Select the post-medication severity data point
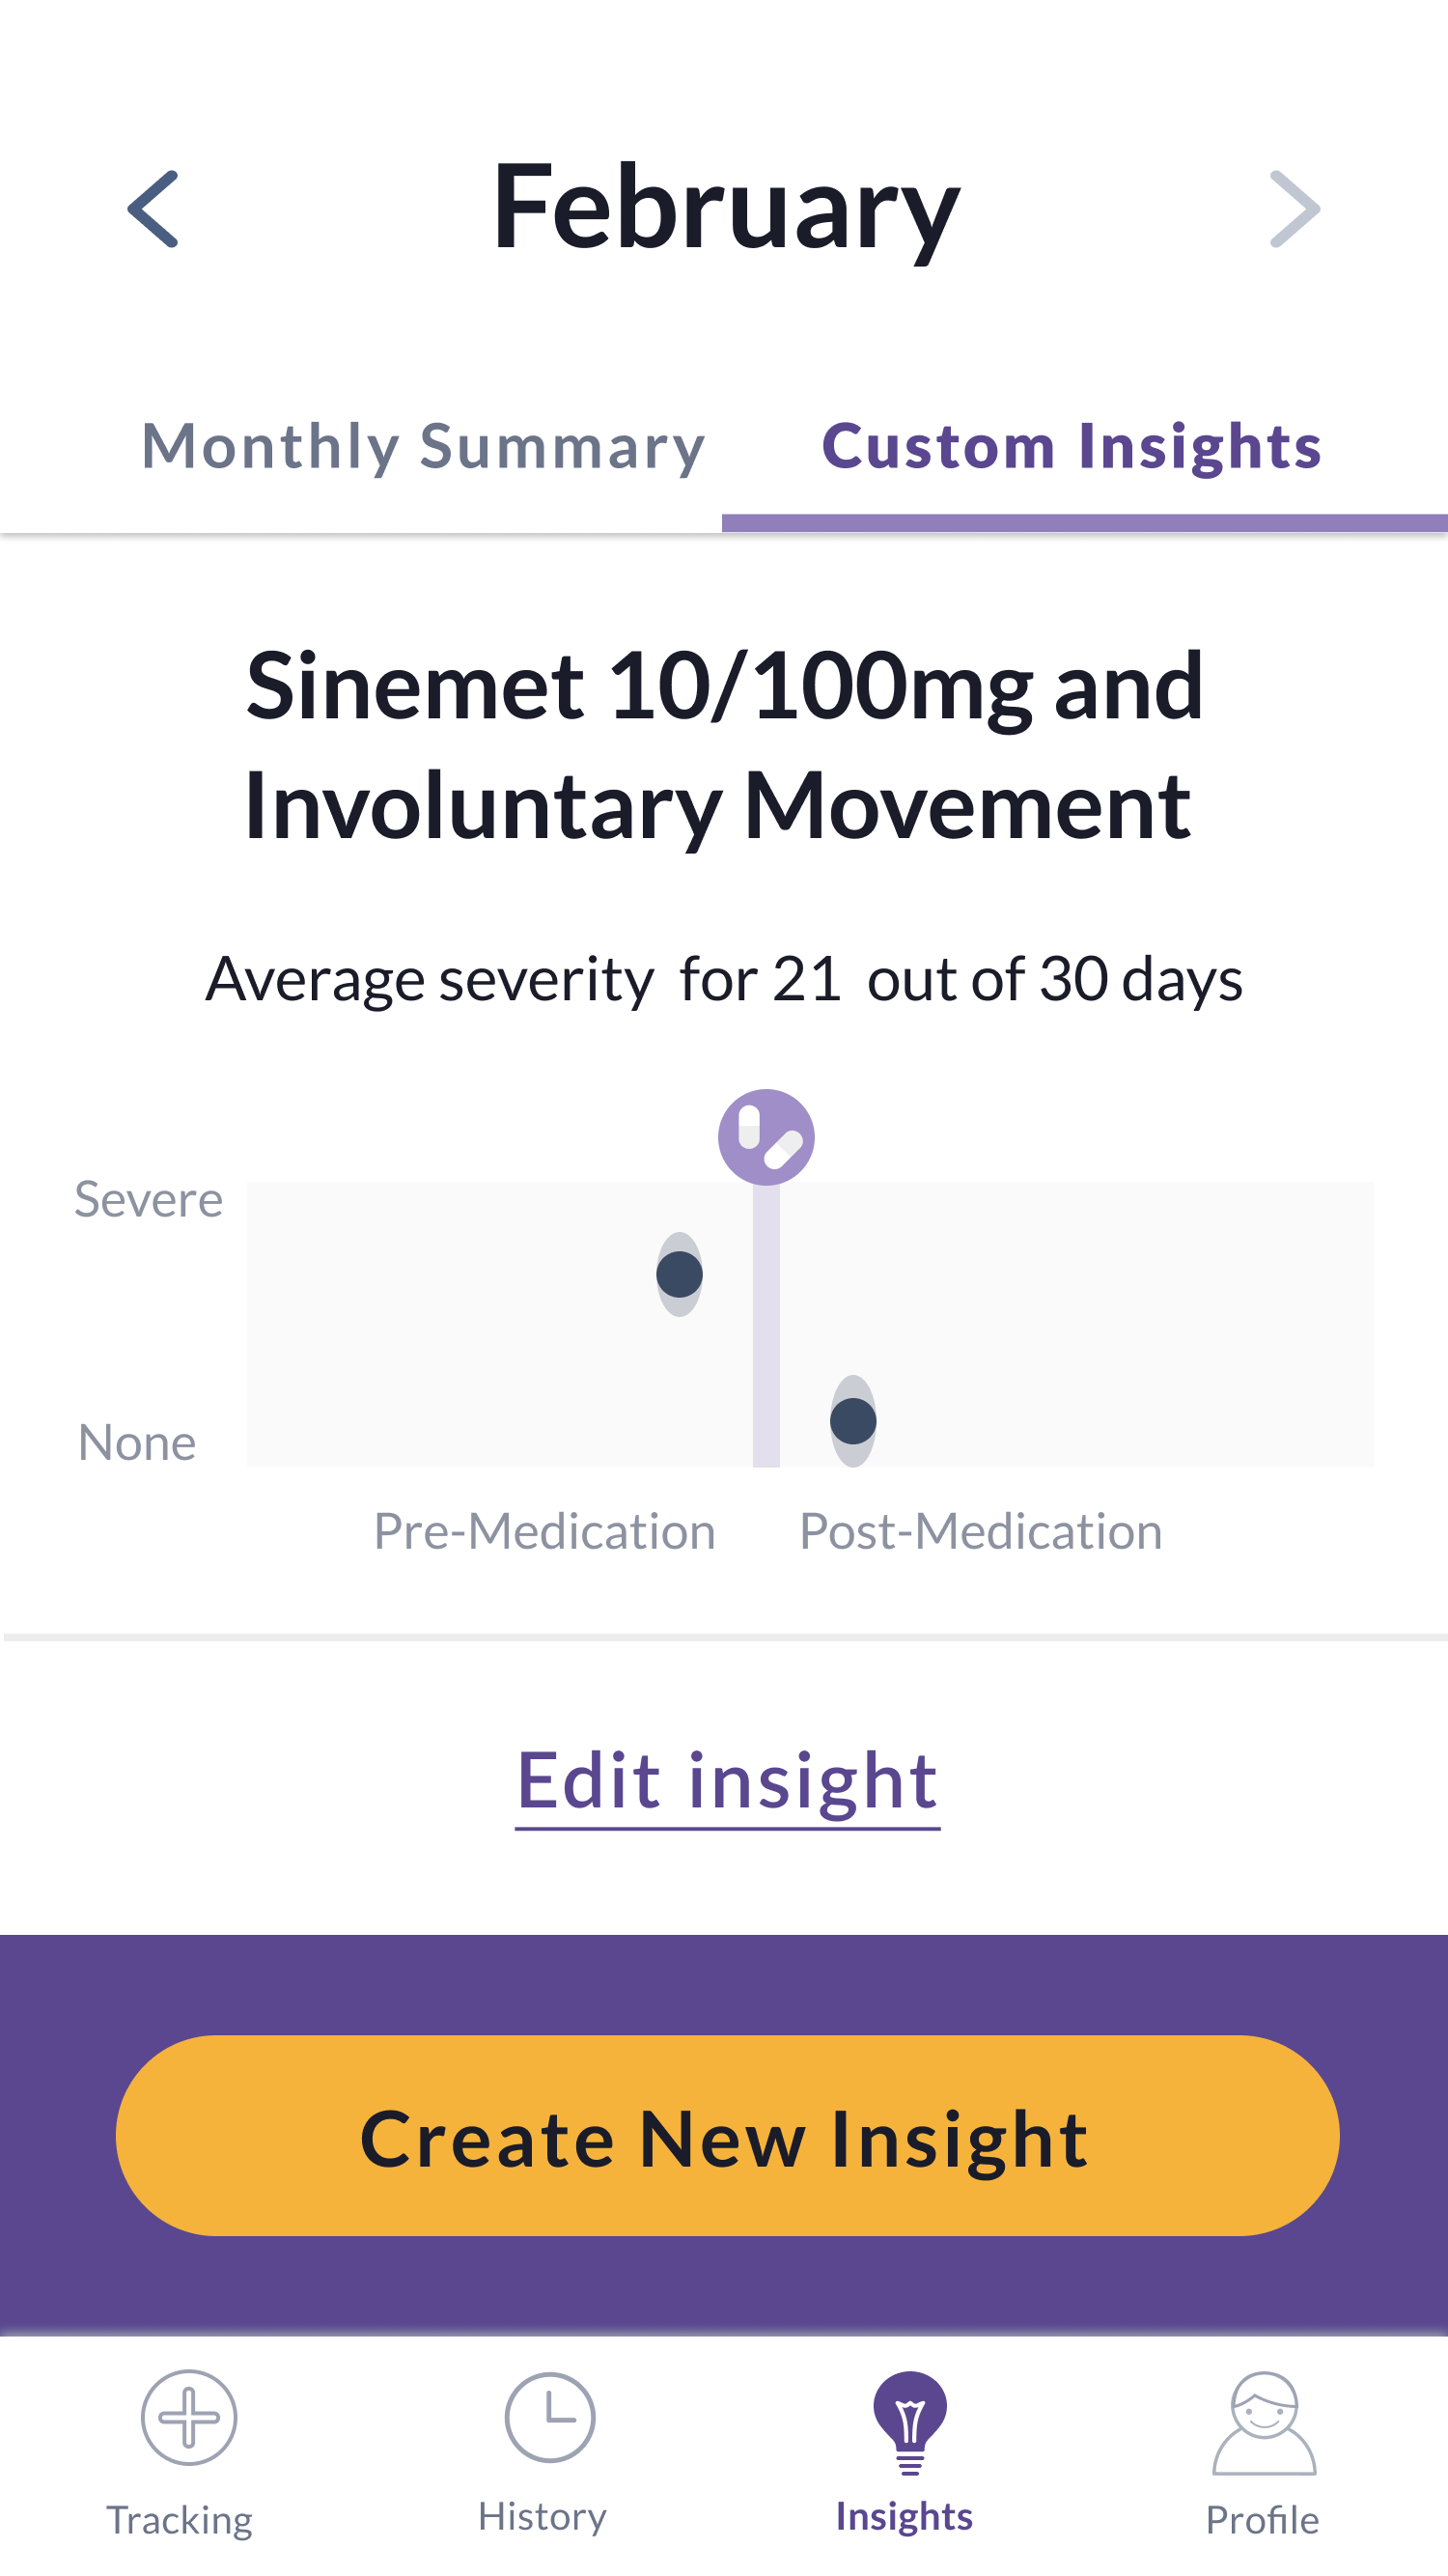 point(853,1421)
